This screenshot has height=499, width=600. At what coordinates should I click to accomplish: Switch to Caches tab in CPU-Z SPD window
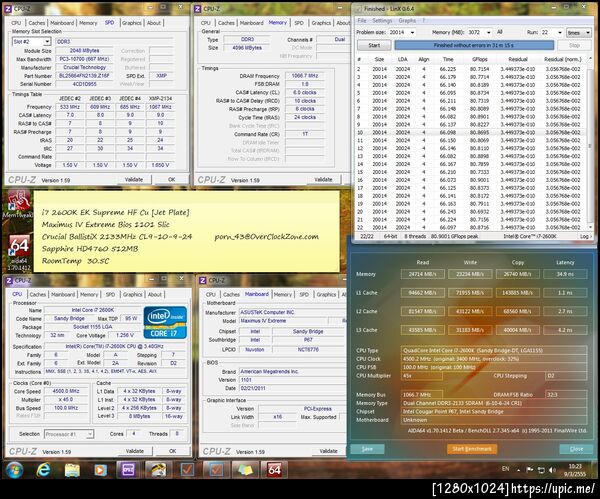coord(36,23)
